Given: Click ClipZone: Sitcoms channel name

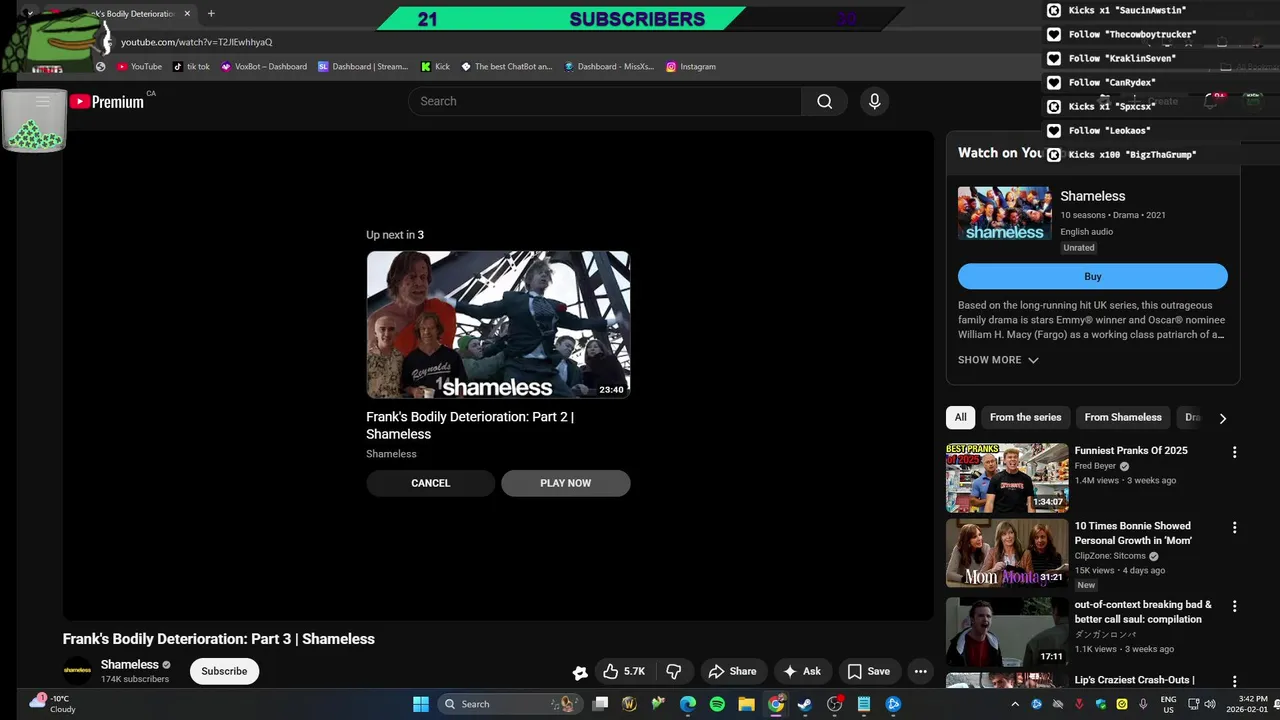Looking at the screenshot, I should [1110, 556].
